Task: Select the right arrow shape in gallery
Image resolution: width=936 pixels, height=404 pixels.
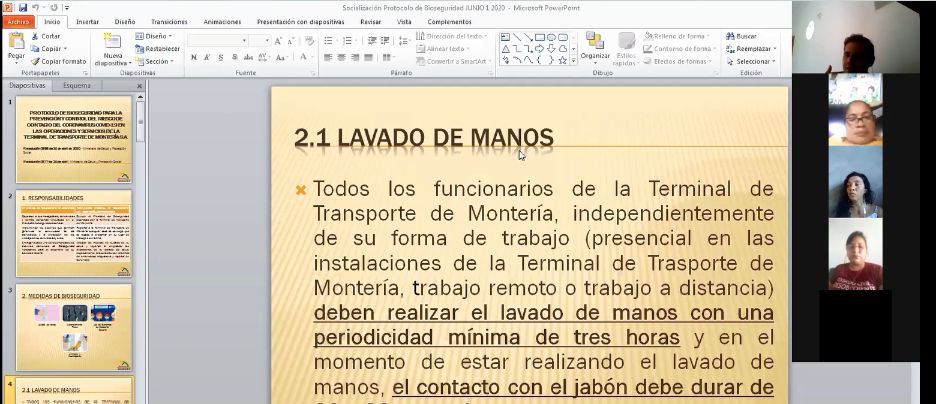Action: pyautogui.click(x=540, y=48)
